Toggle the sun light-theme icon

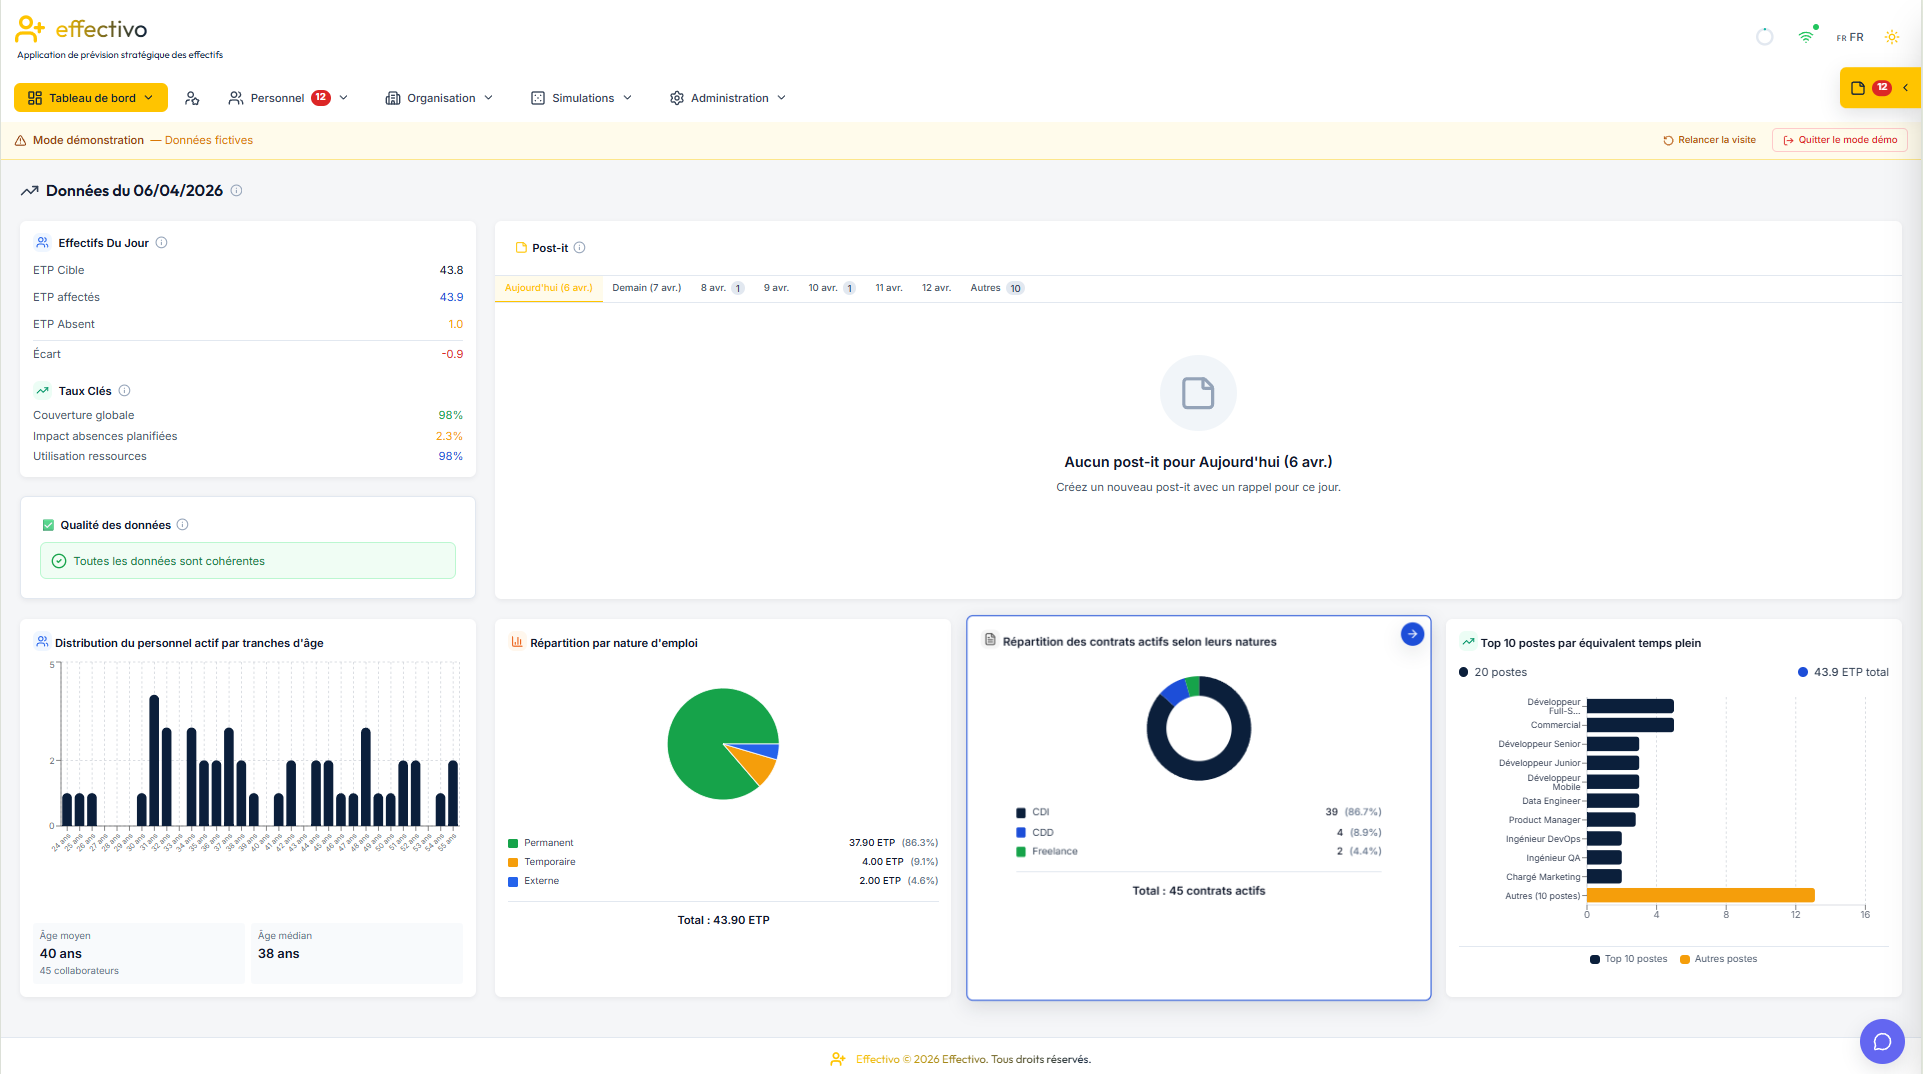point(1891,37)
